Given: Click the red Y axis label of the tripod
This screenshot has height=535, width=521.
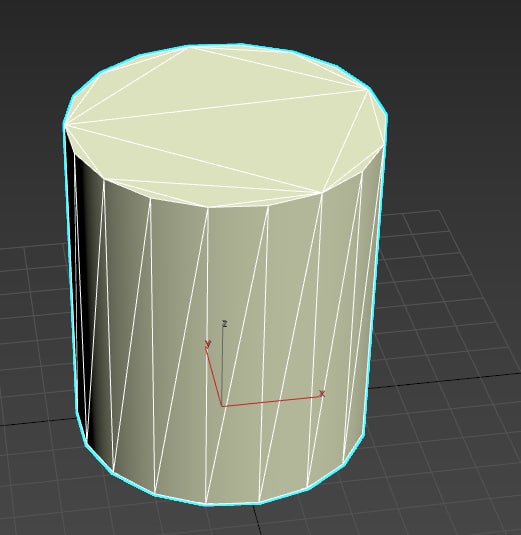Looking at the screenshot, I should tap(207, 344).
